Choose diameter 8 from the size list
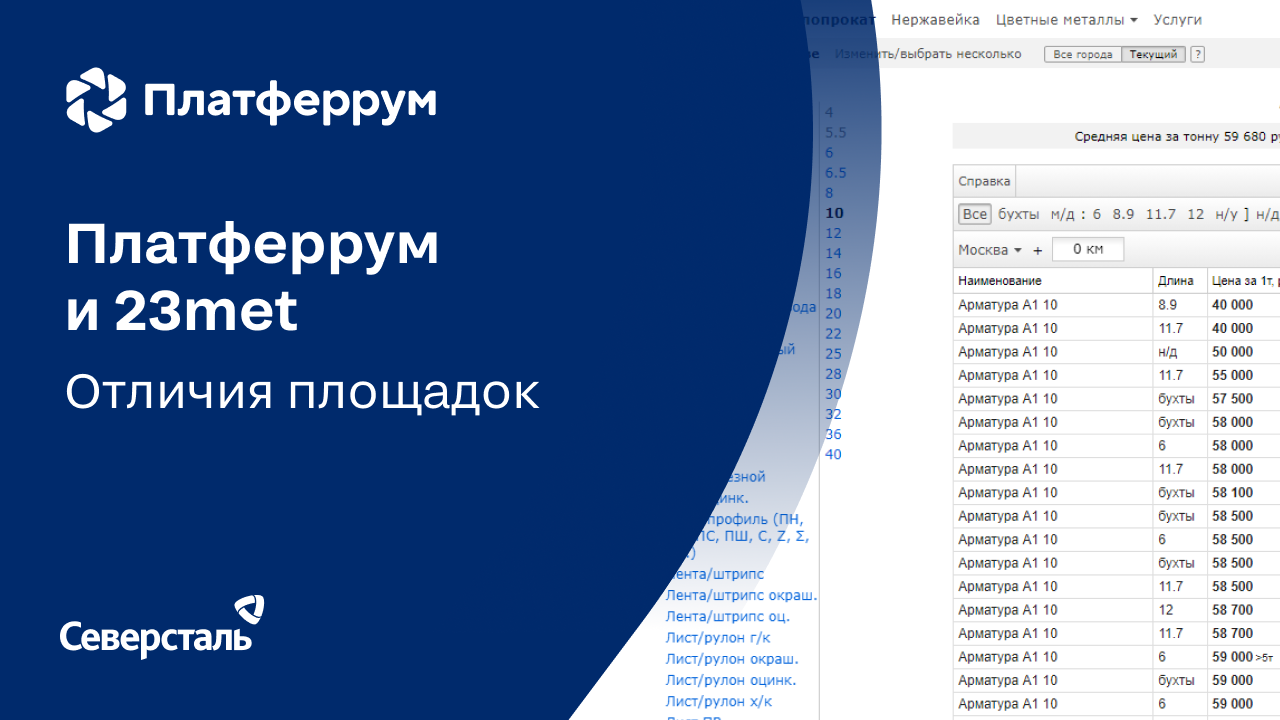This screenshot has height=720, width=1280. (829, 192)
